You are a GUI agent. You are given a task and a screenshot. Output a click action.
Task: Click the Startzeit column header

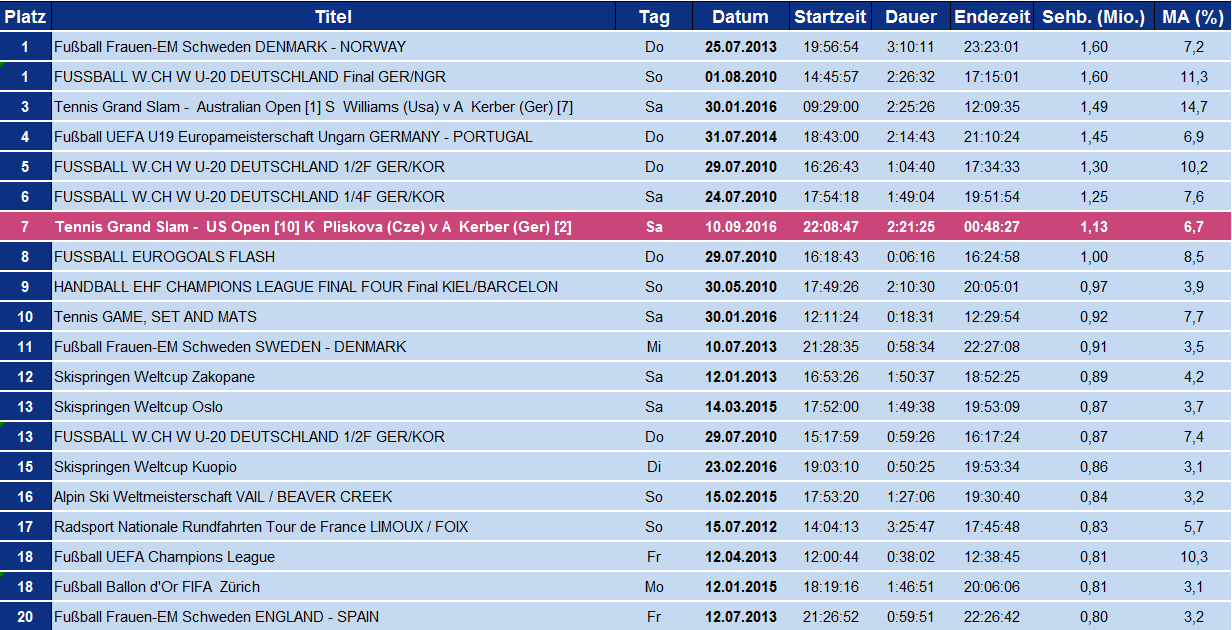pyautogui.click(x=829, y=16)
